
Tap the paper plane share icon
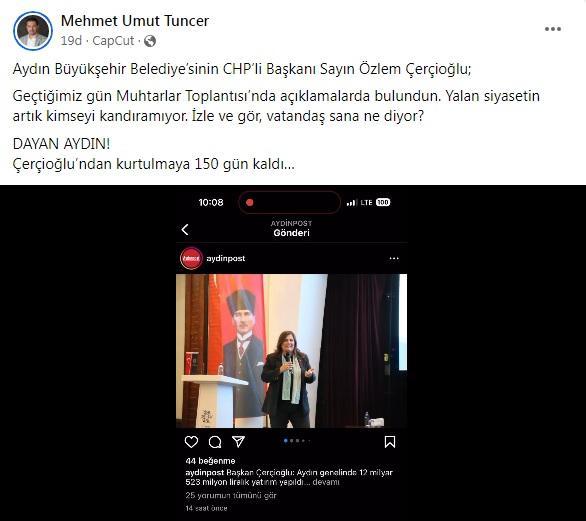tap(238, 442)
